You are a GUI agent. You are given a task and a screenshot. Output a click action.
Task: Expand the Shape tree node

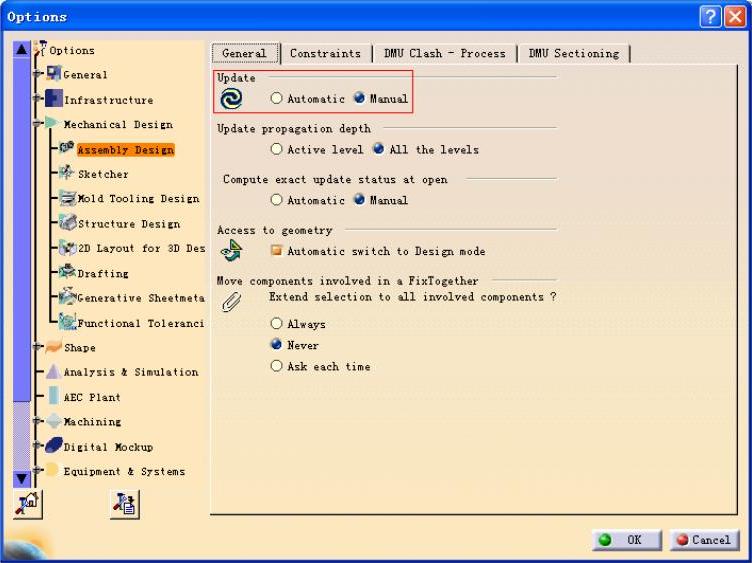36,346
